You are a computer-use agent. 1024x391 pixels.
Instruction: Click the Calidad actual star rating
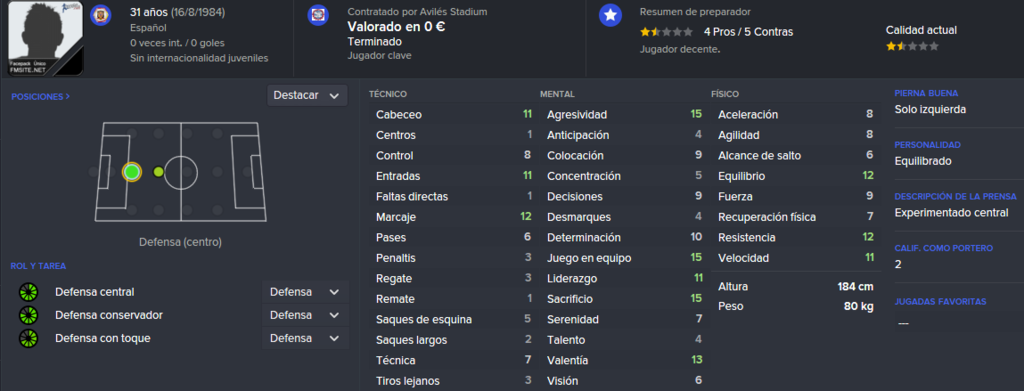912,46
